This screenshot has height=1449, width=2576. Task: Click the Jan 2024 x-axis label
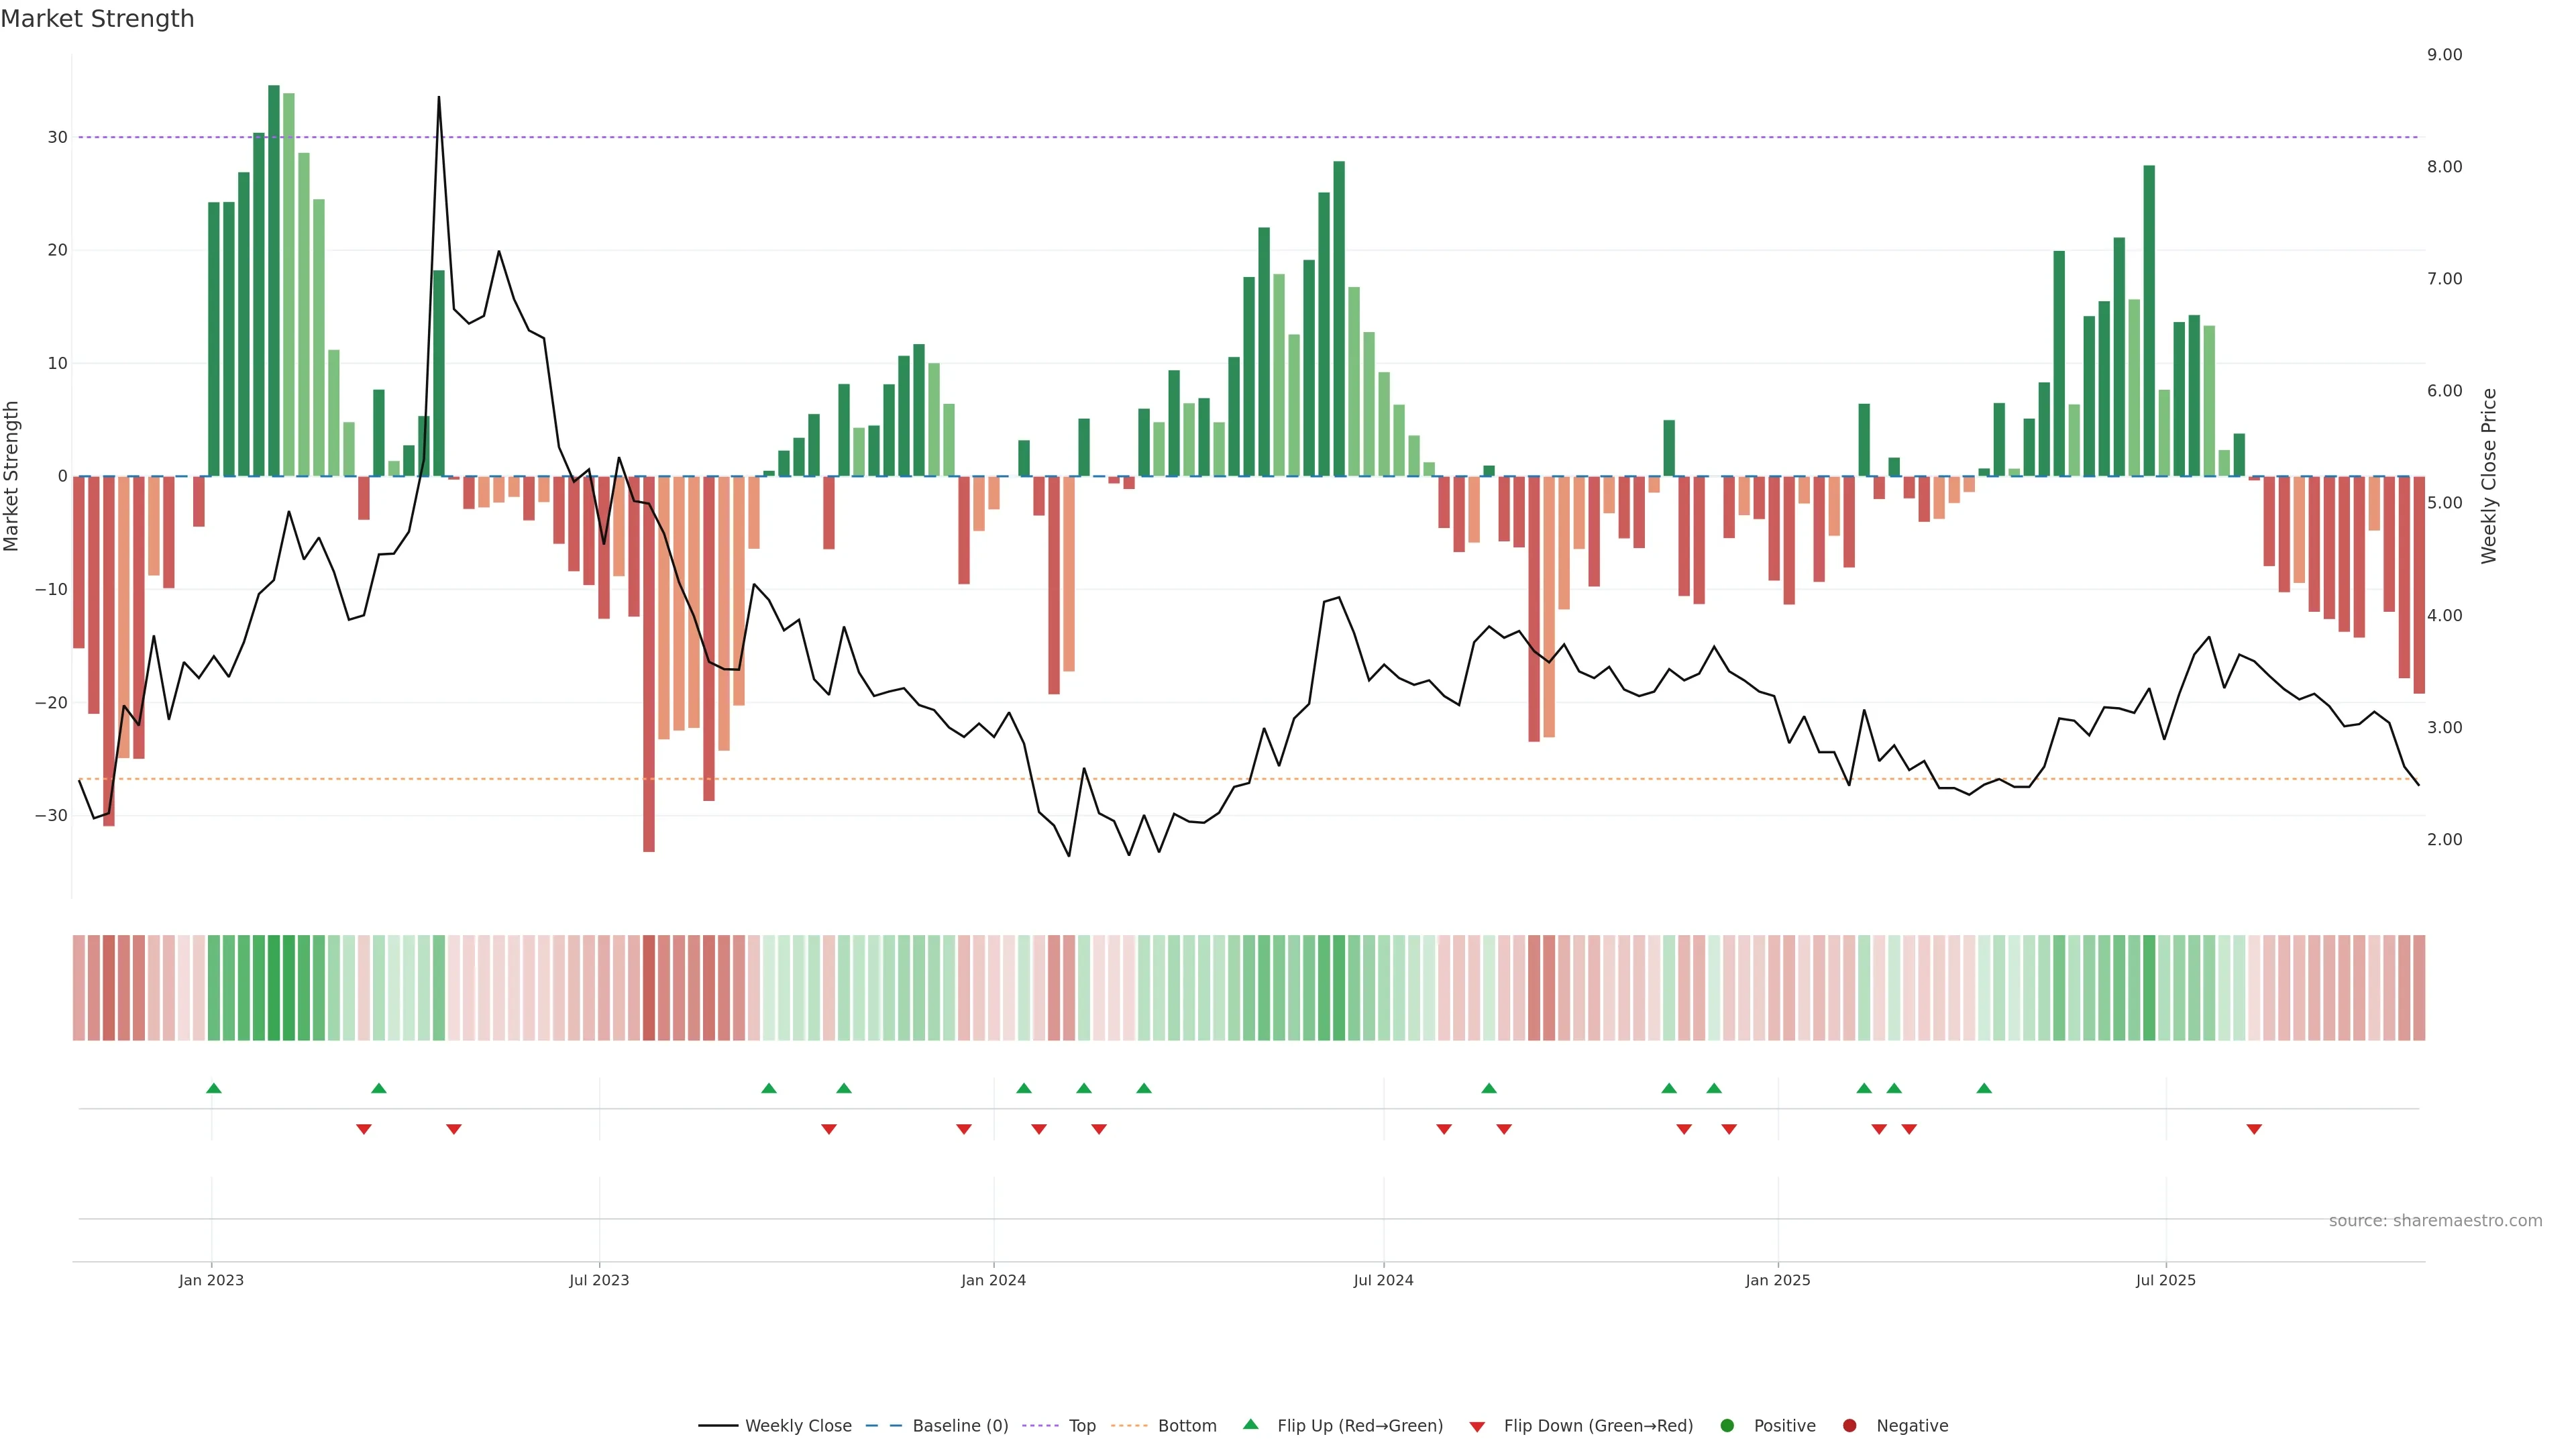993,1280
